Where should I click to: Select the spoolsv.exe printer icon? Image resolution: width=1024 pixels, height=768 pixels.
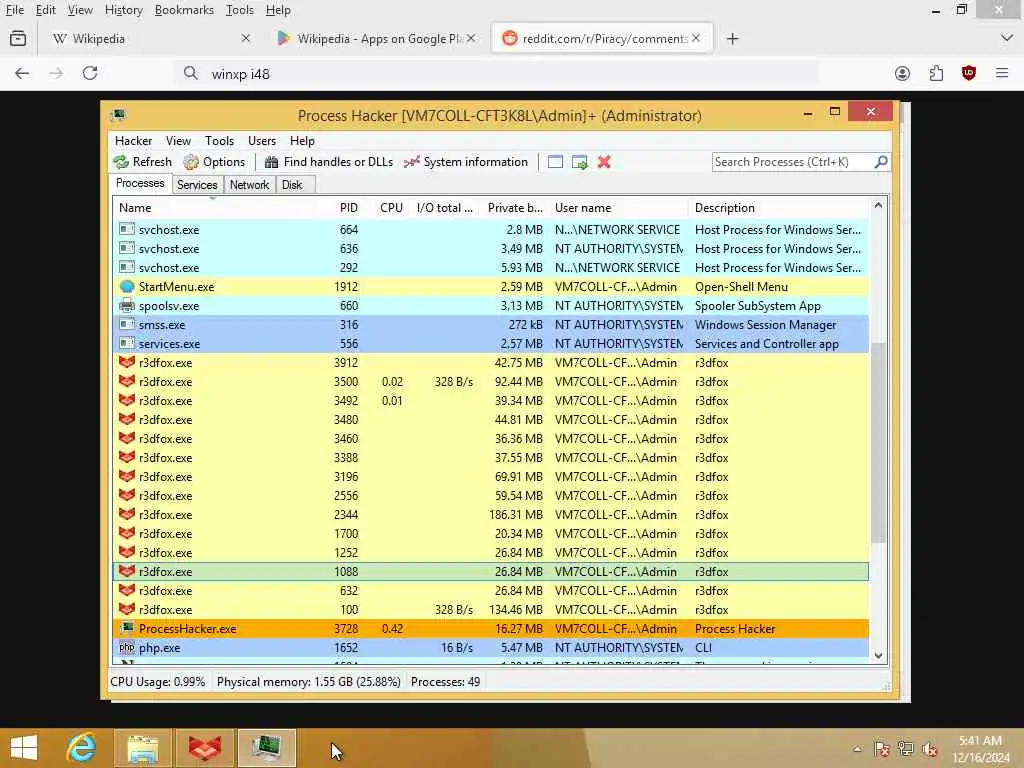tap(127, 306)
